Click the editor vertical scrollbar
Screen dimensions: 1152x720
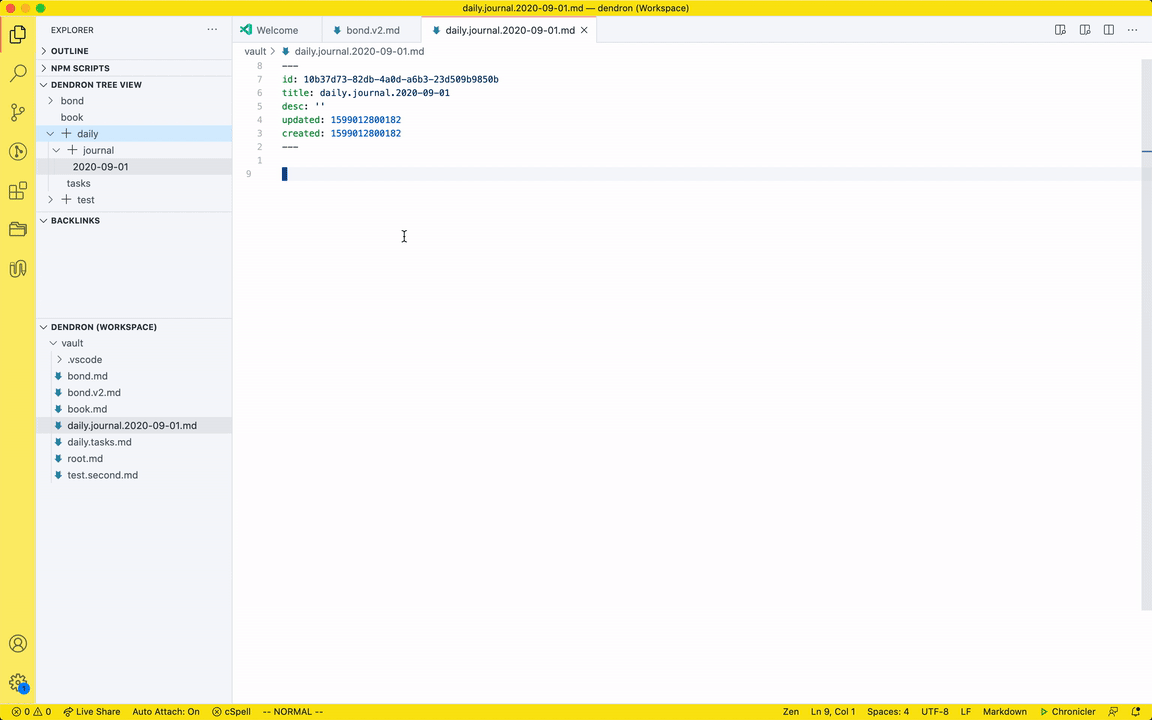tap(1146, 330)
